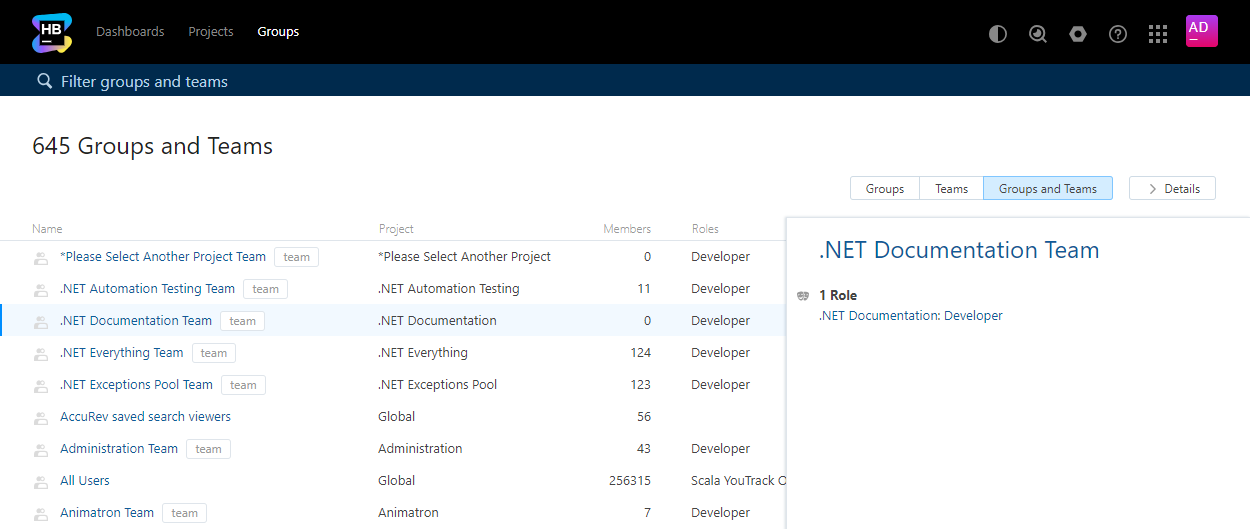Toggle the contrast theme icon
This screenshot has height=529, width=1250.
tap(997, 34)
